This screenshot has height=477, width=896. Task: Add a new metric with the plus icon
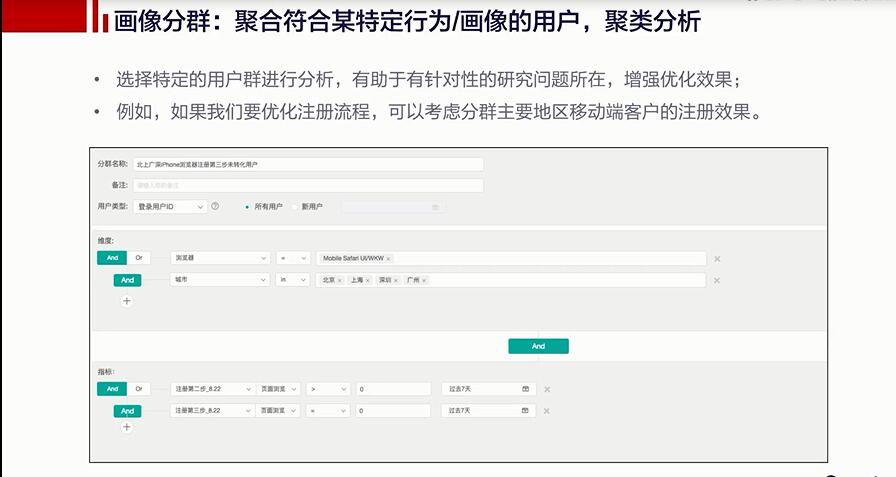(127, 427)
